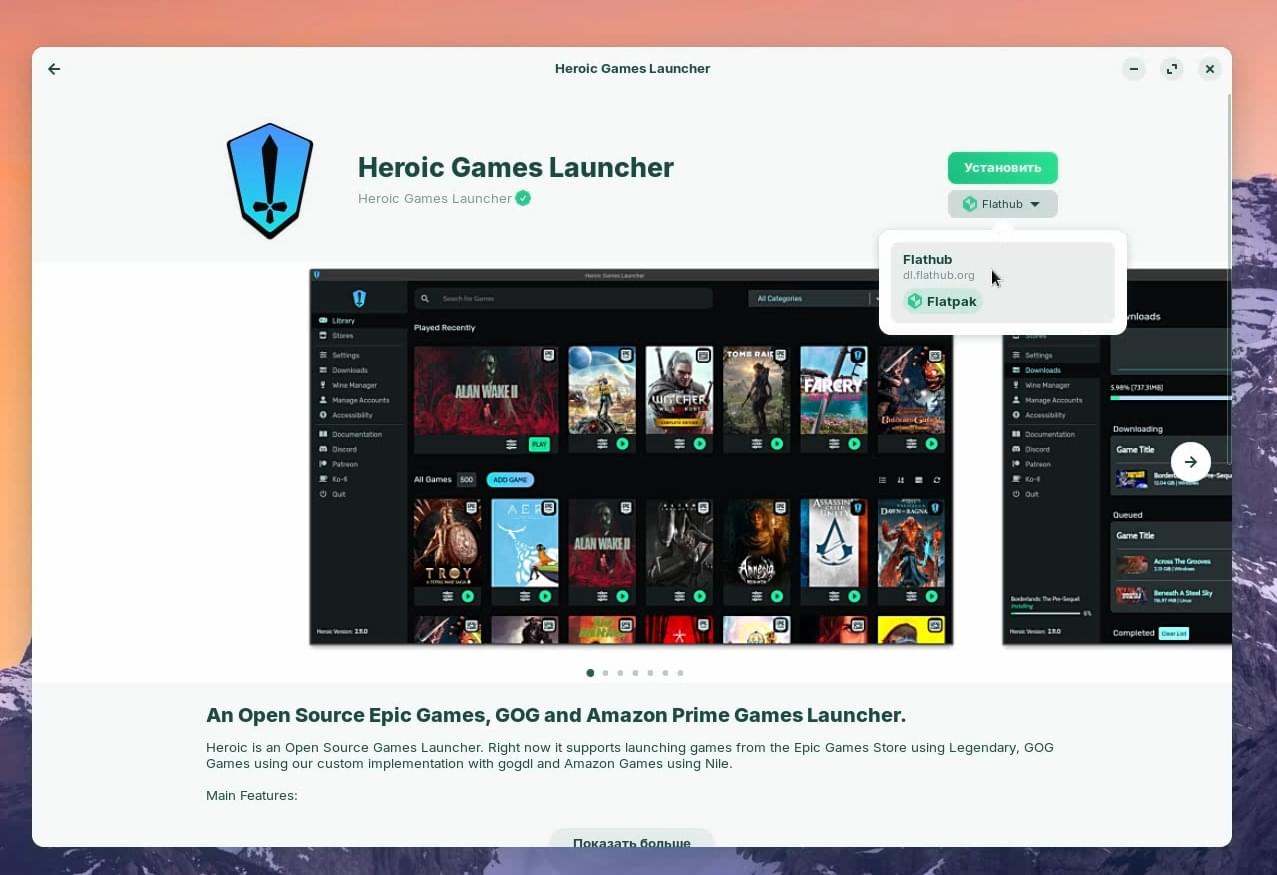Open the partially visible Downloads screenshot
The width and height of the screenshot is (1277, 875).
point(1117,457)
